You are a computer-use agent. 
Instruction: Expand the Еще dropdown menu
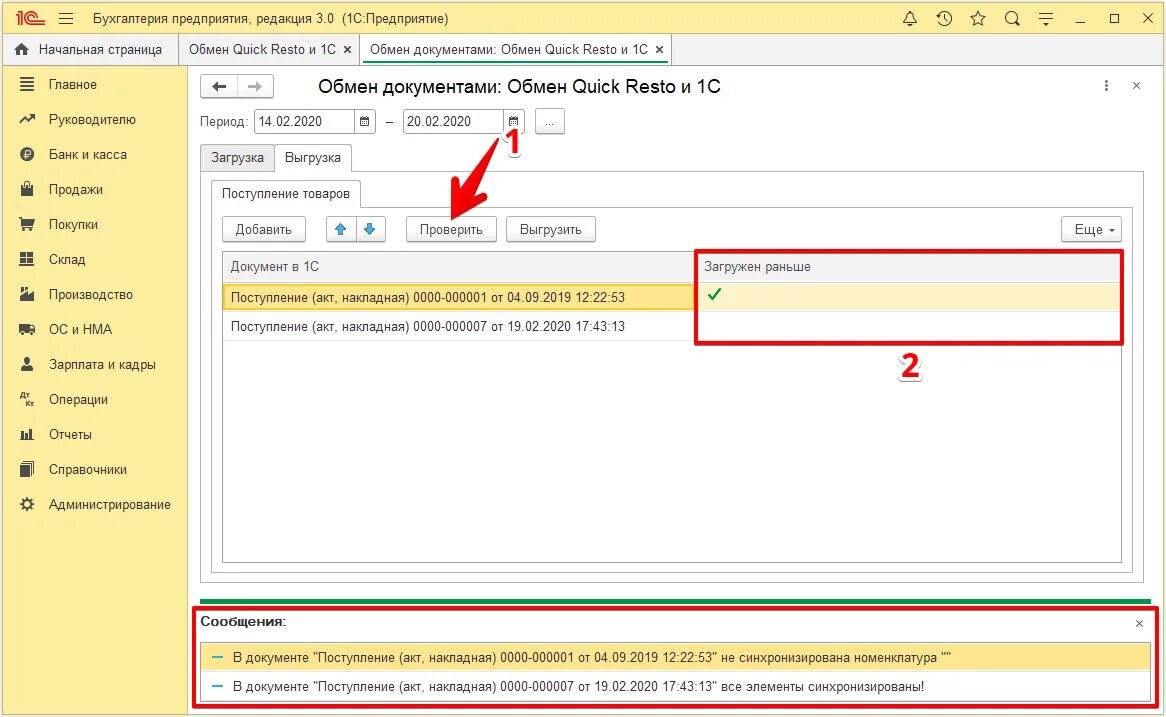[1091, 230]
